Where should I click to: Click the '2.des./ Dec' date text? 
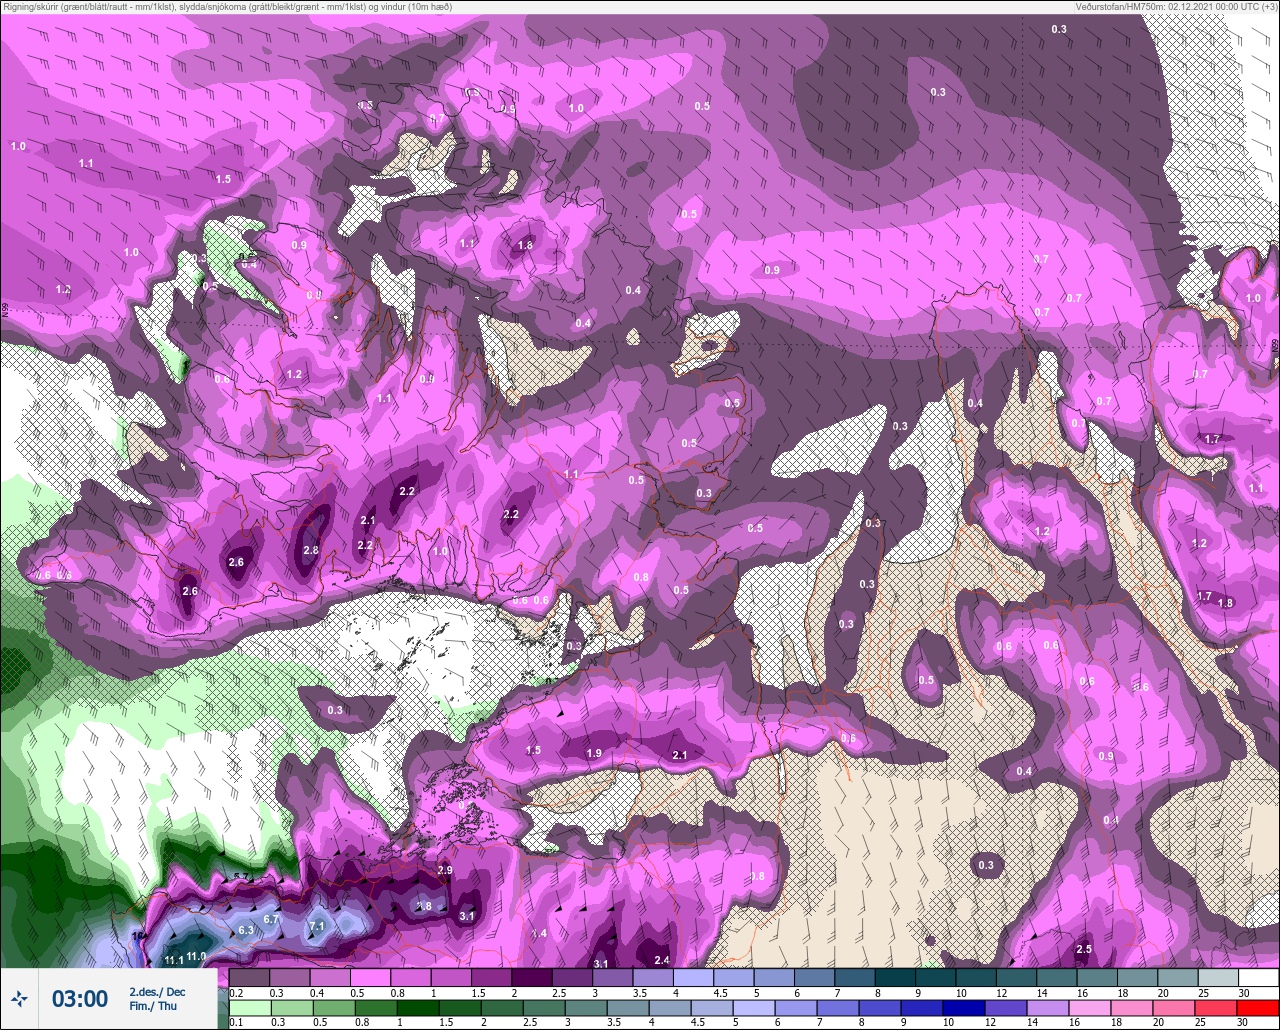click(x=157, y=992)
